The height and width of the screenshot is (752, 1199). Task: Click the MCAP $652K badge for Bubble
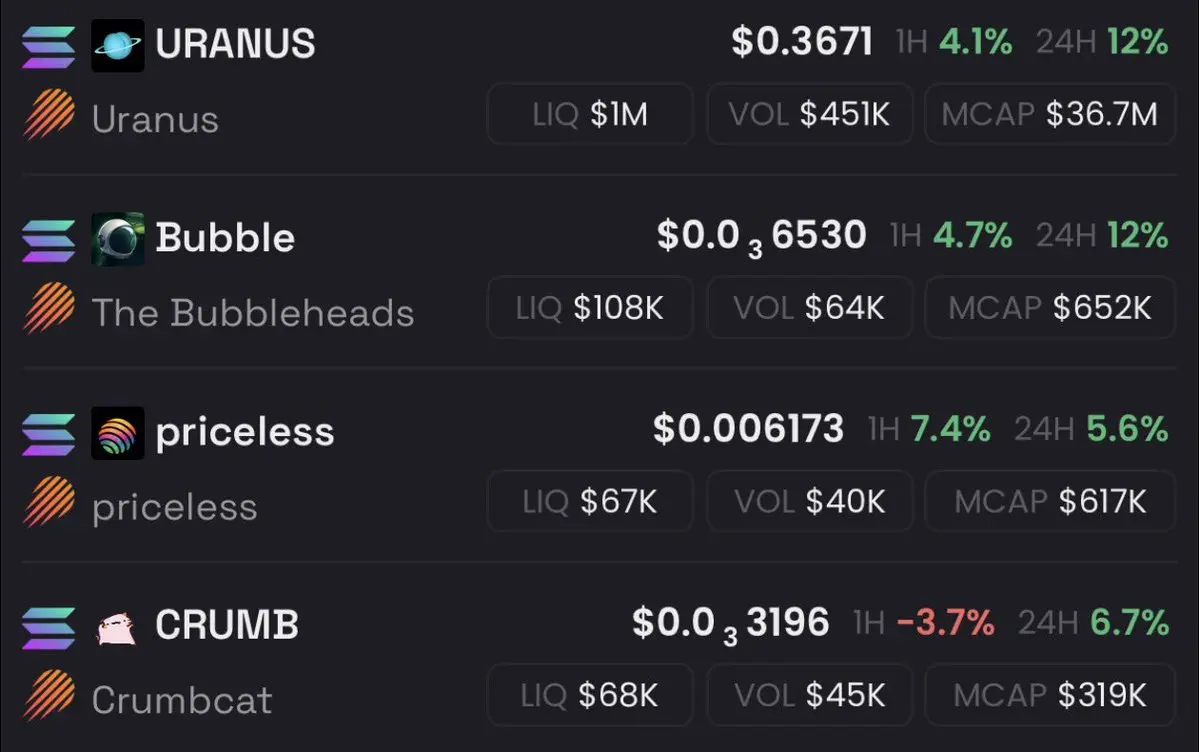tap(1050, 308)
